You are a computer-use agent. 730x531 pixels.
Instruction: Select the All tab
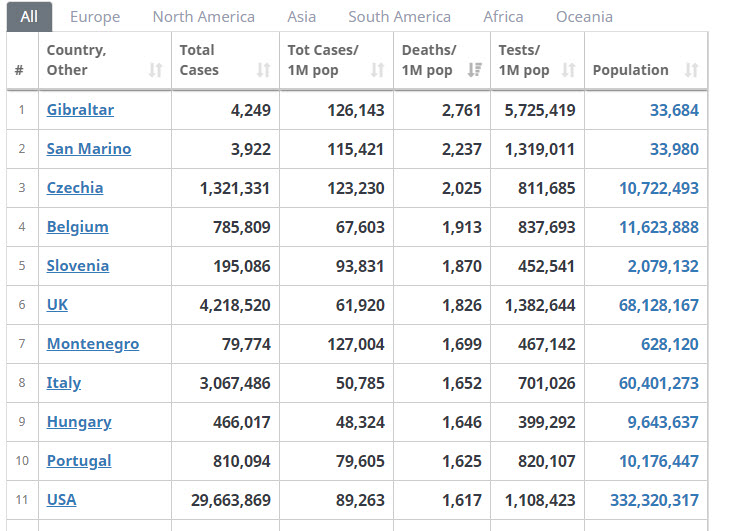(29, 17)
